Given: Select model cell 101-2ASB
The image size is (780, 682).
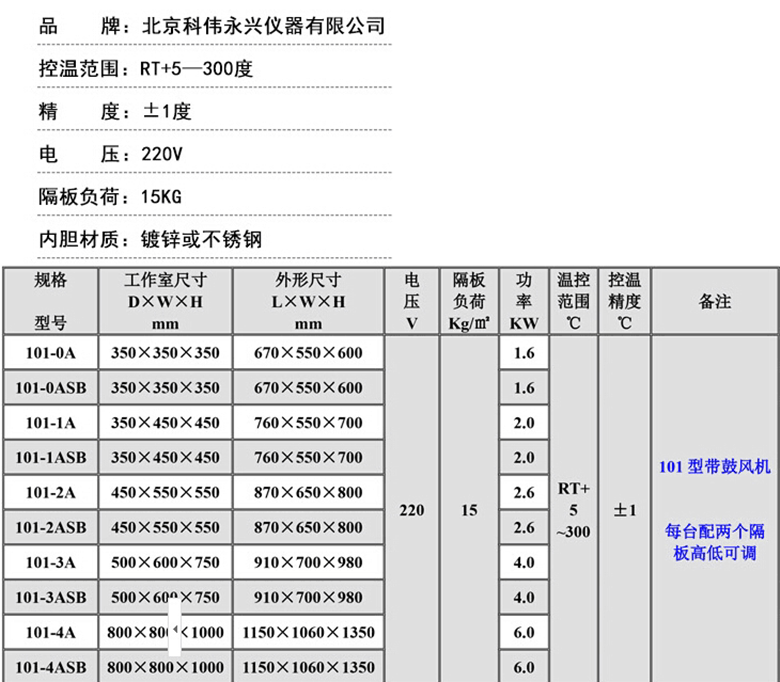Looking at the screenshot, I should tap(50, 527).
